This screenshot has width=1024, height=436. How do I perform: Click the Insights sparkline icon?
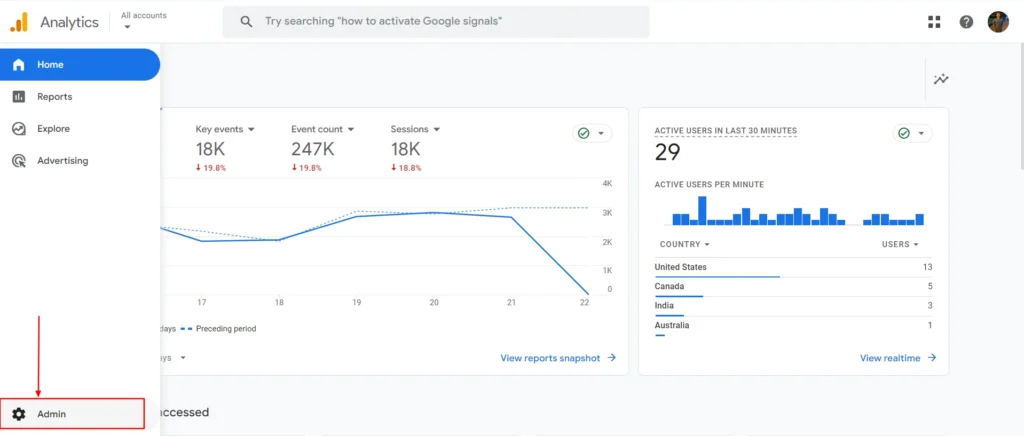[x=941, y=79]
